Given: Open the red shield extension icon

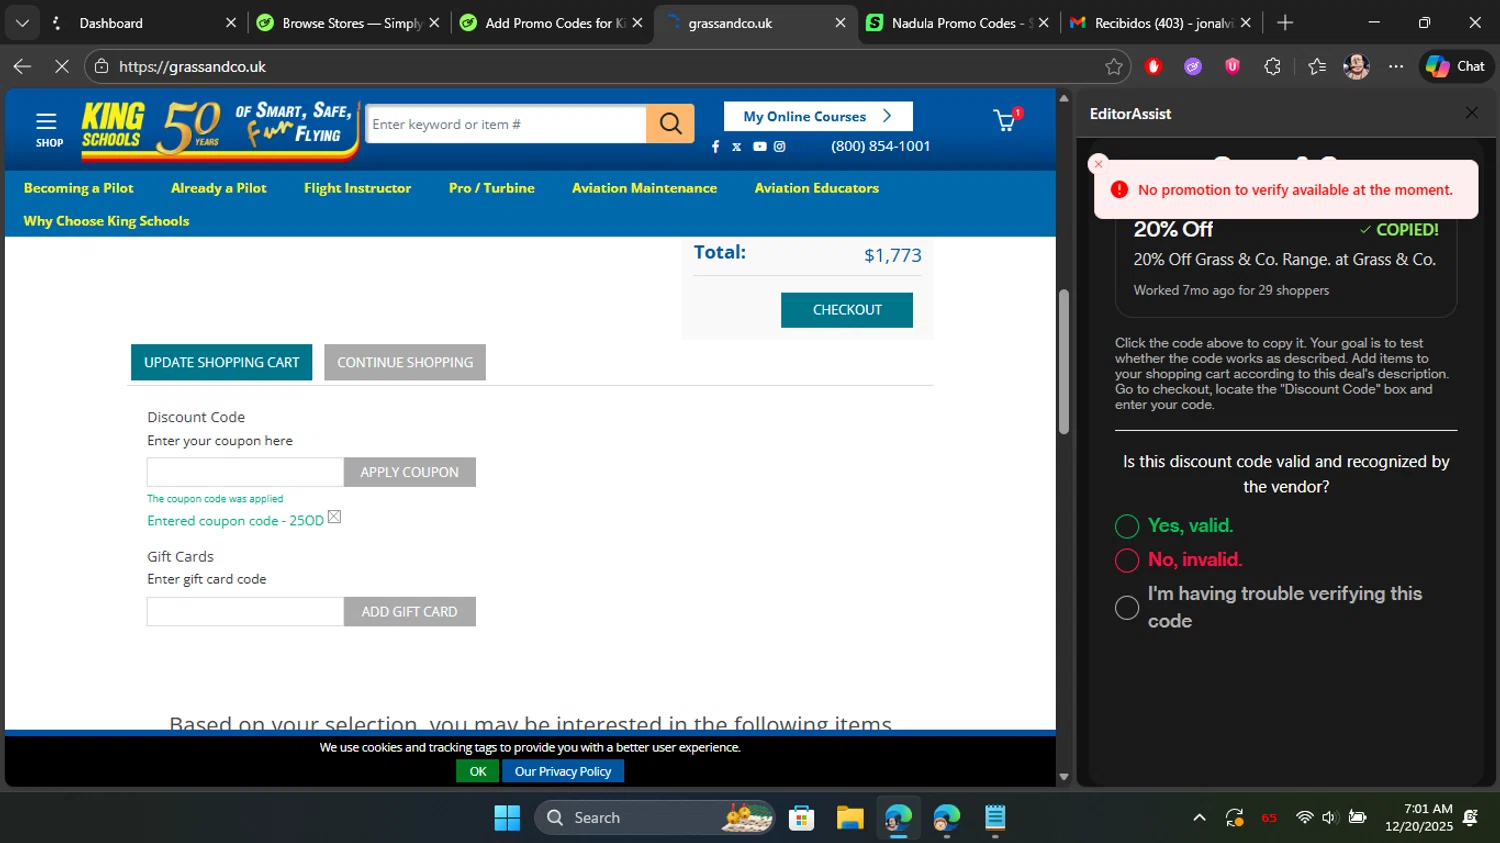Looking at the screenshot, I should [x=1153, y=66].
